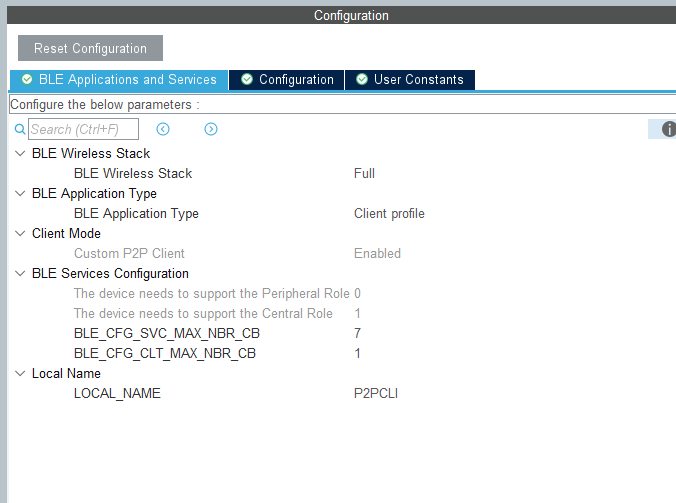Click the magnifier search icon
This screenshot has width=676, height=503.
[20, 129]
